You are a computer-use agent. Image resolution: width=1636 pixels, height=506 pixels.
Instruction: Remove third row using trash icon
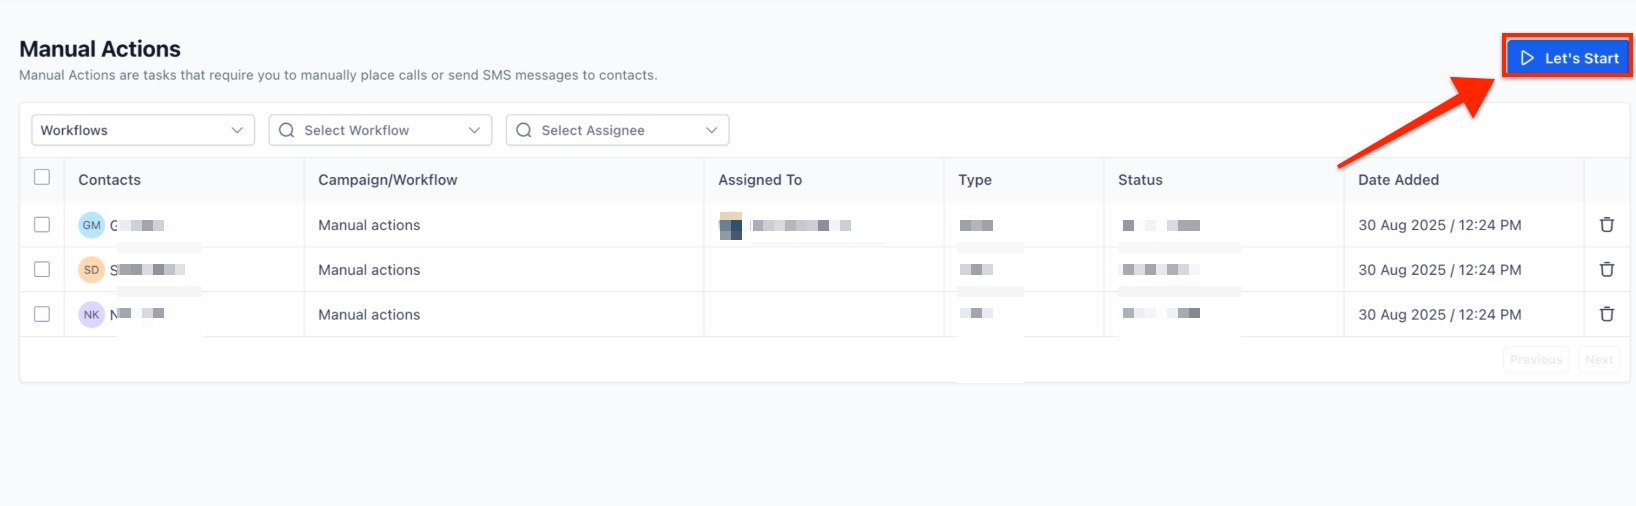[x=1606, y=314]
